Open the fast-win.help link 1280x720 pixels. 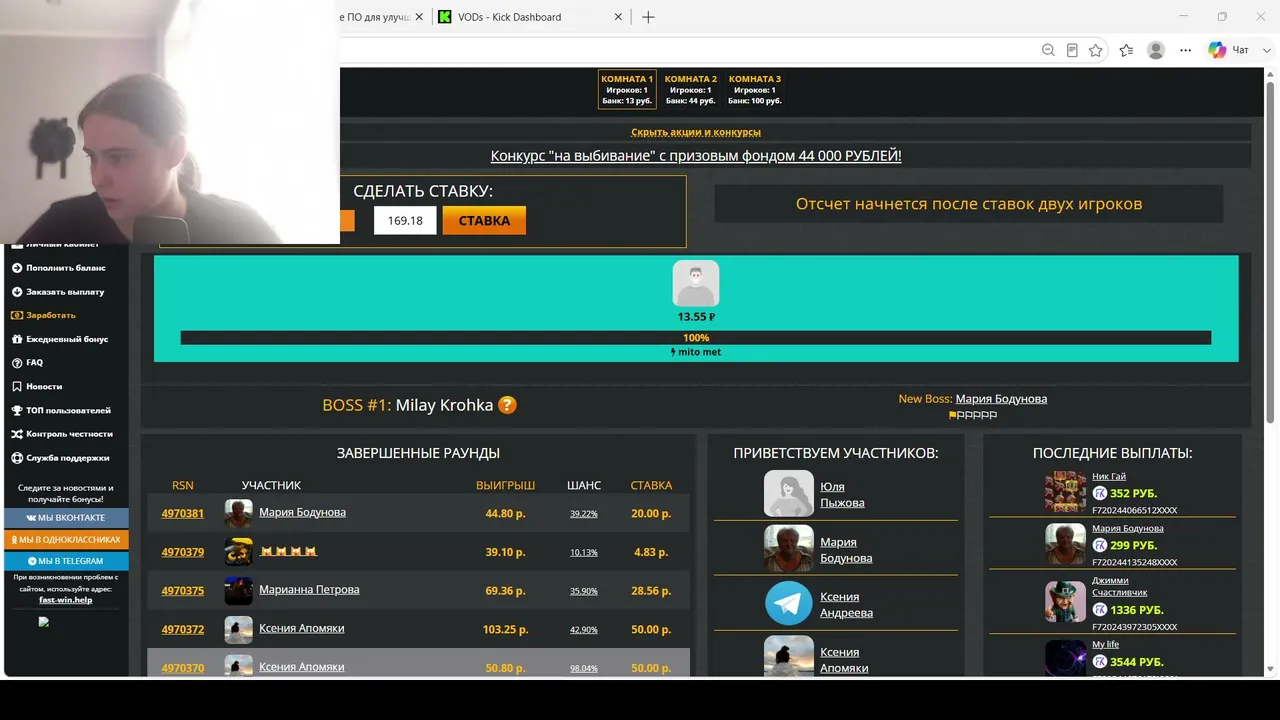pyautogui.click(x=66, y=600)
